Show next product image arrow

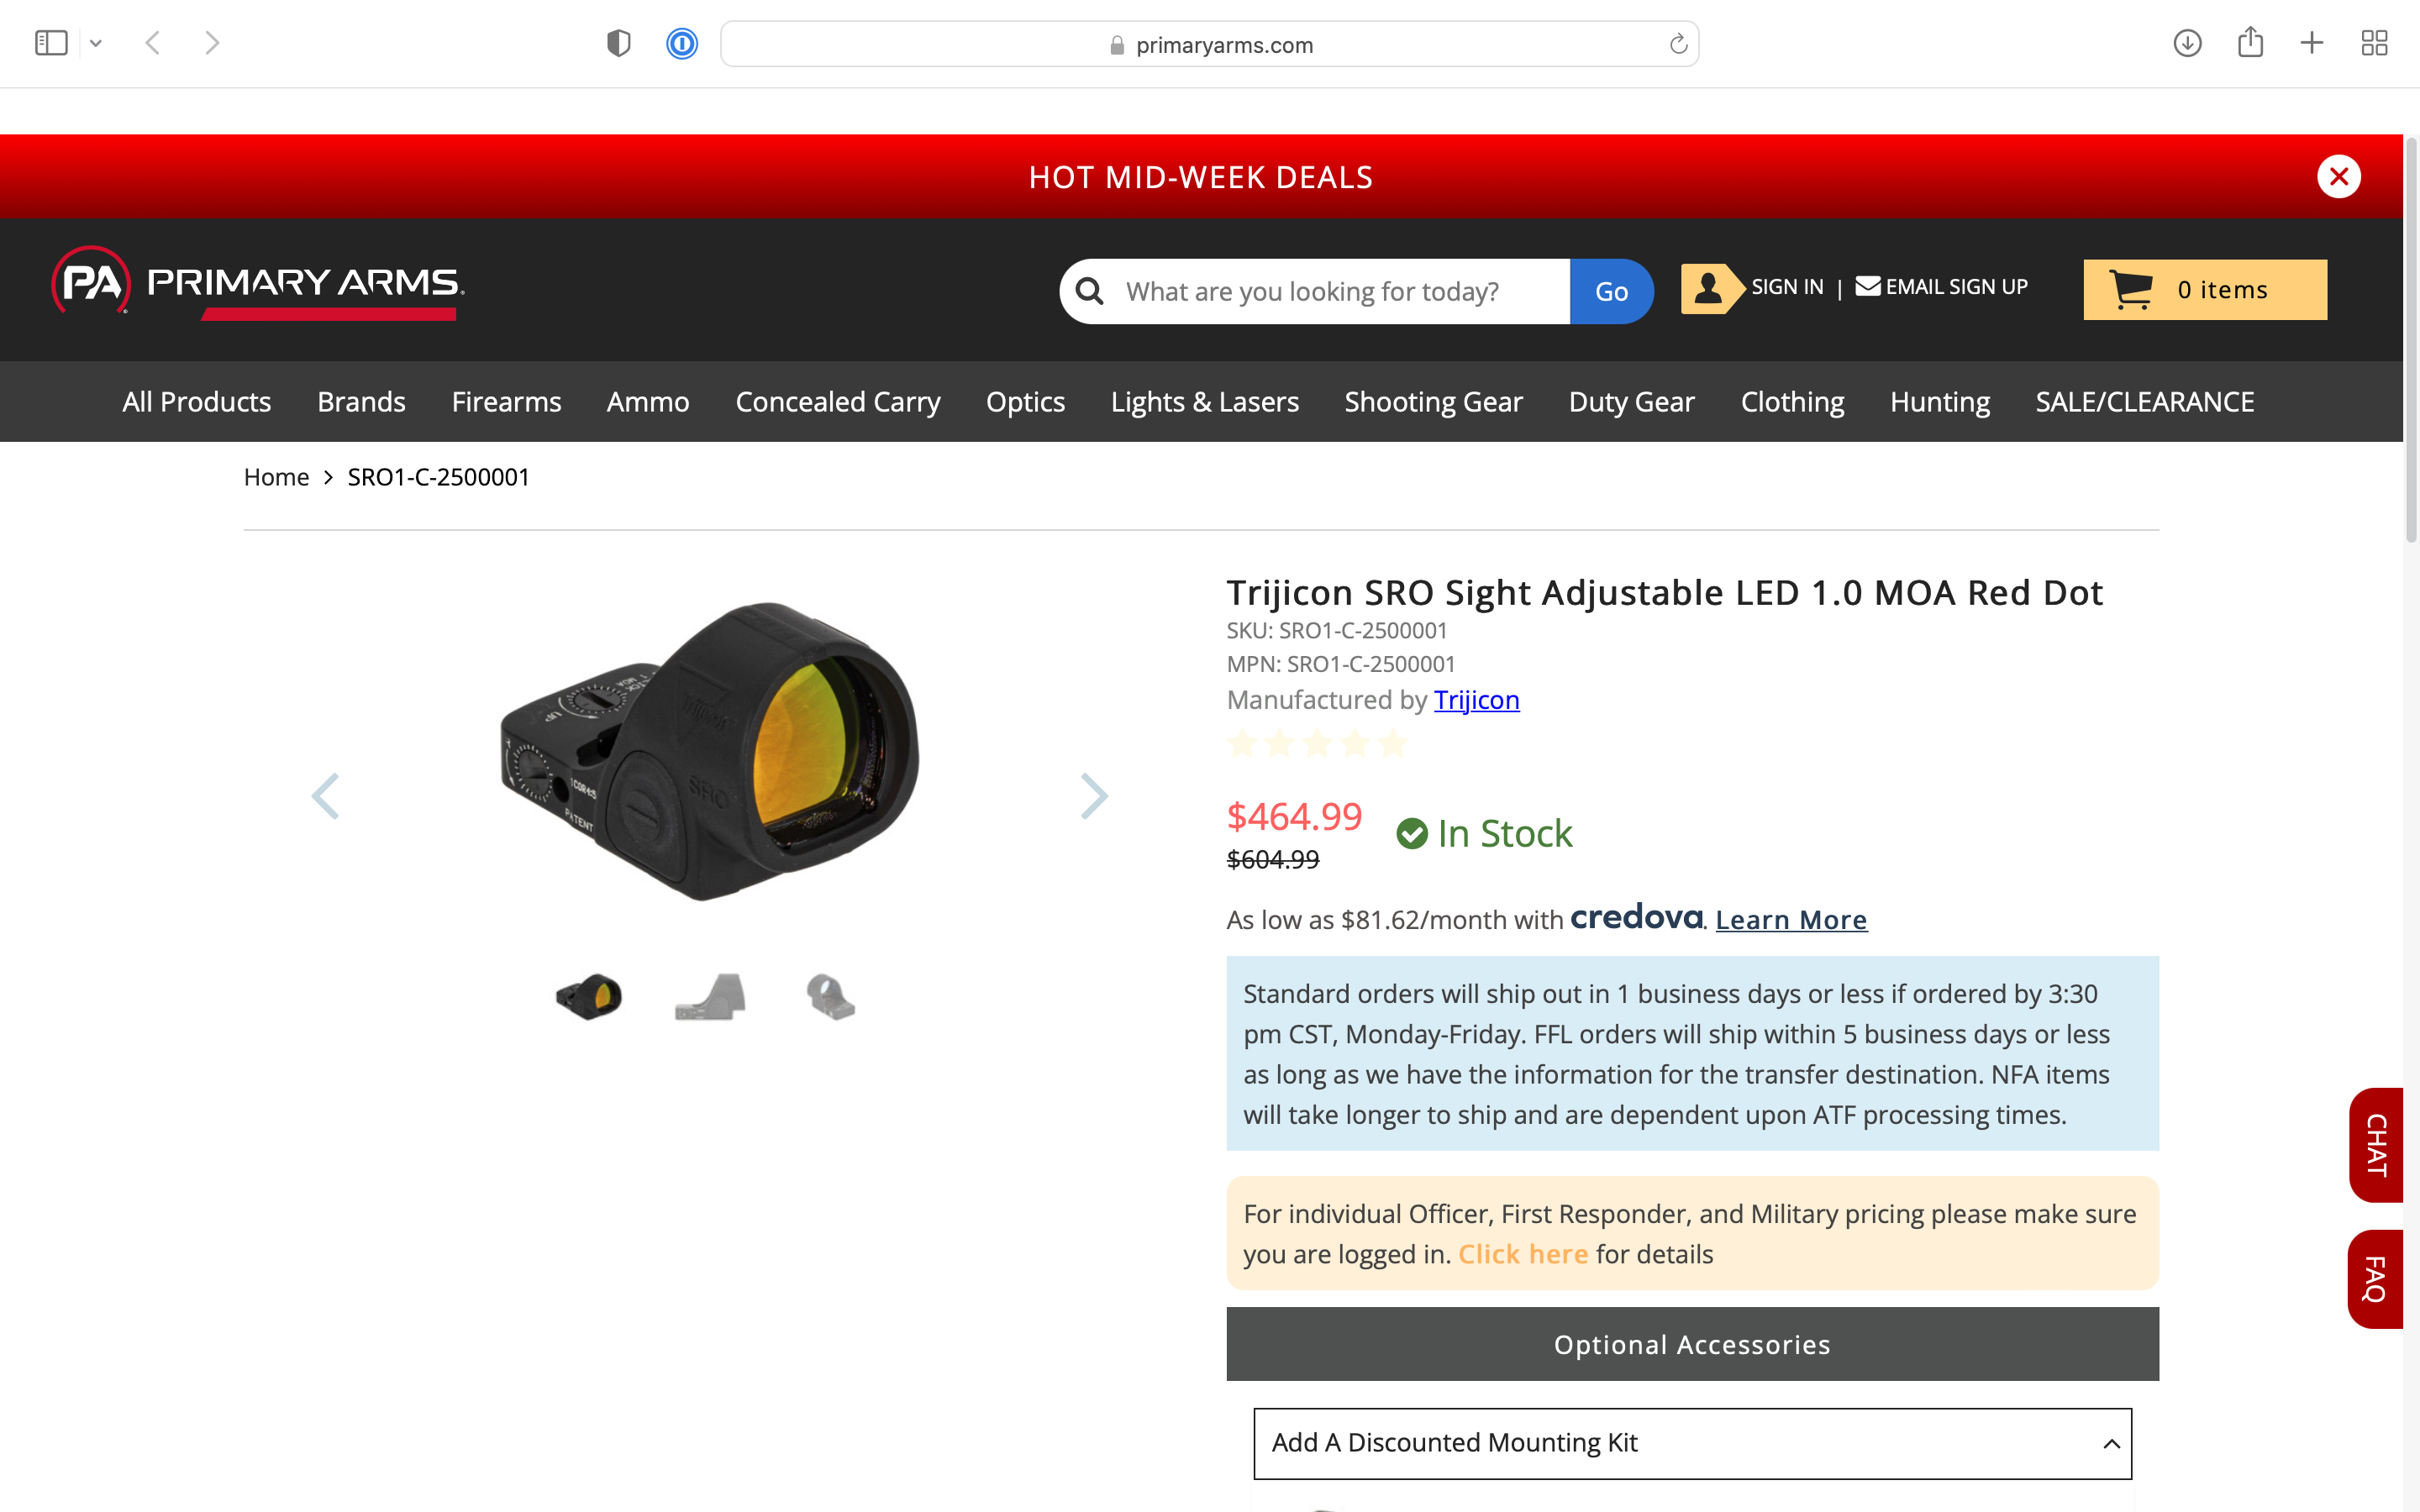1094,796
